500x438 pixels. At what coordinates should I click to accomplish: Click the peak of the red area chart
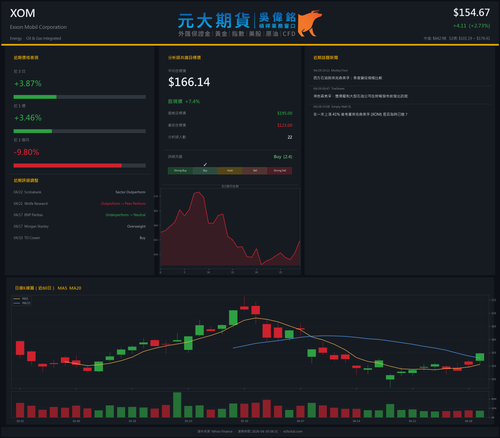pyautogui.click(x=198, y=192)
